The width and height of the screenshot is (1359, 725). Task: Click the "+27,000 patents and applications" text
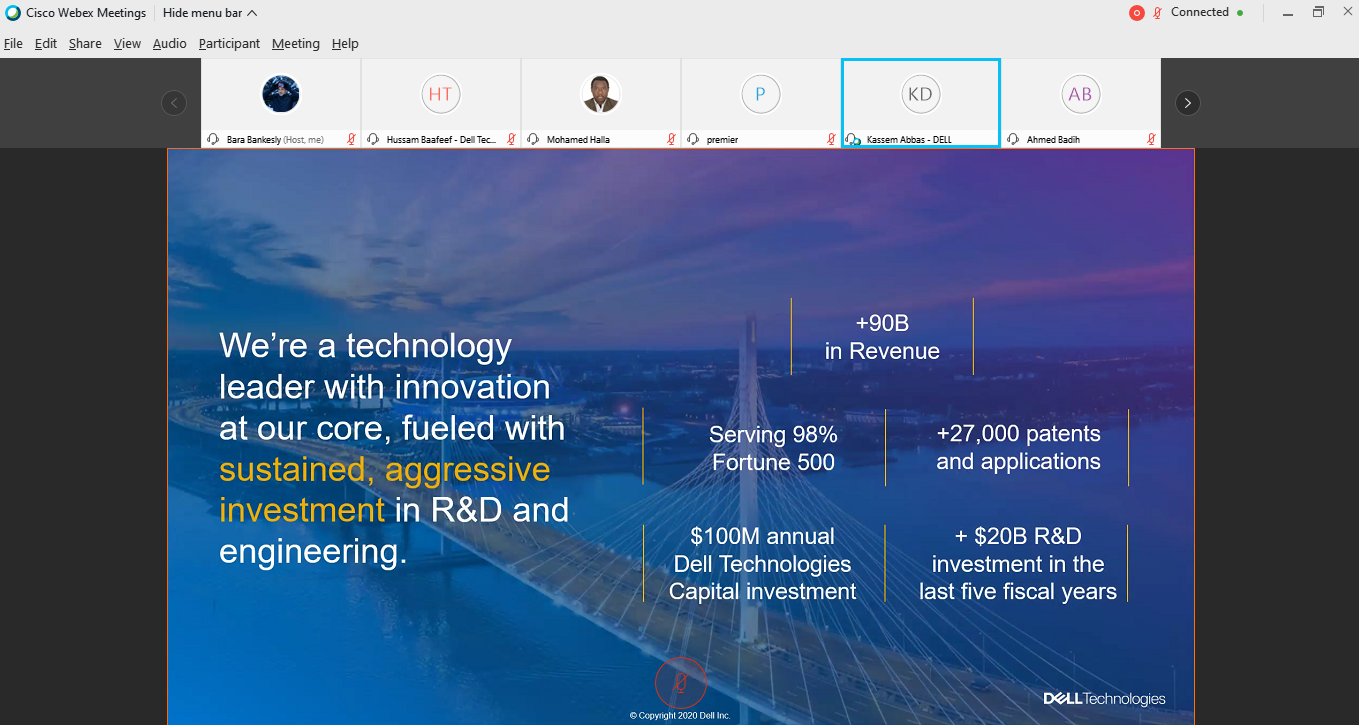pyautogui.click(x=1018, y=448)
